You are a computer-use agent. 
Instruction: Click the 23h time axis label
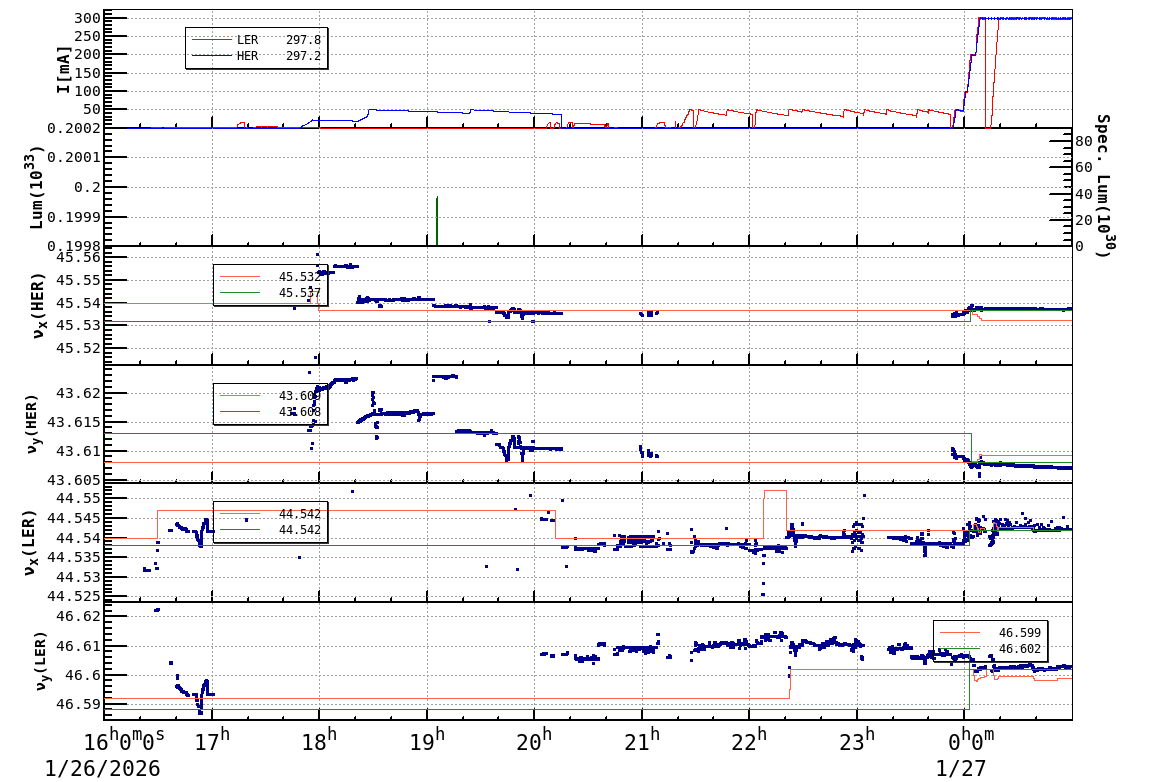857,742
